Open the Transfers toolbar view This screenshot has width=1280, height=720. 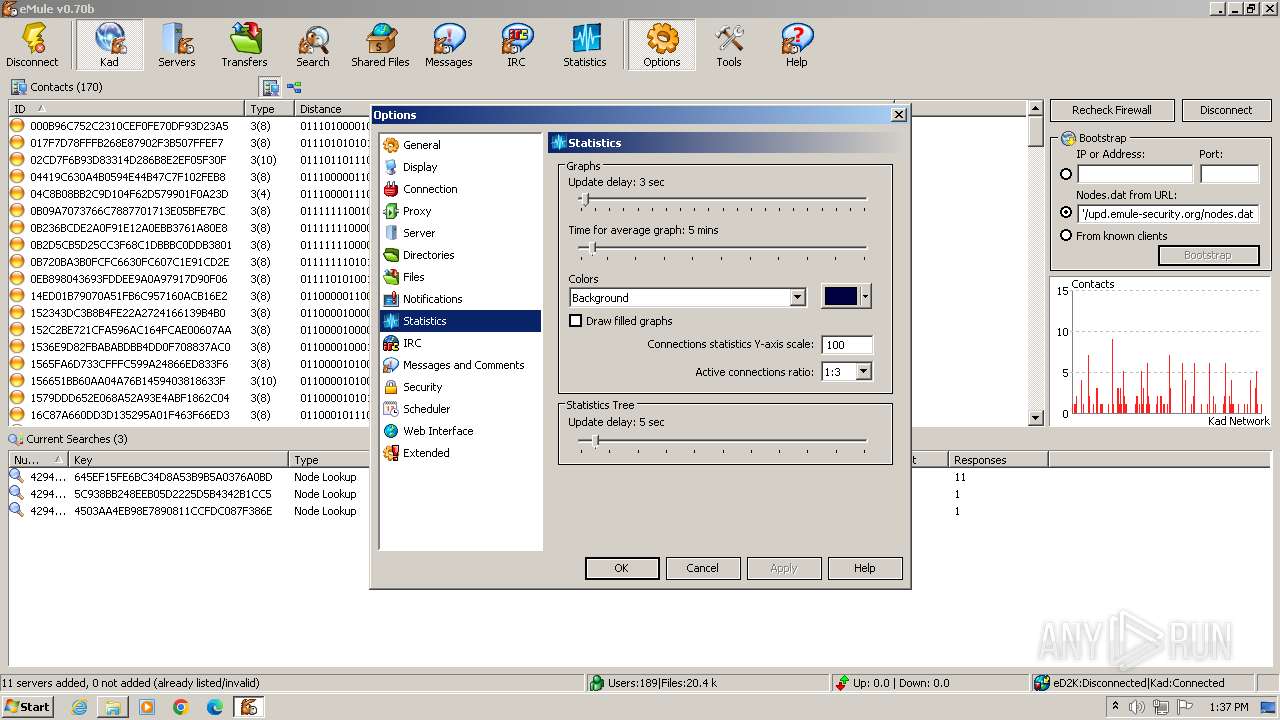pos(244,45)
